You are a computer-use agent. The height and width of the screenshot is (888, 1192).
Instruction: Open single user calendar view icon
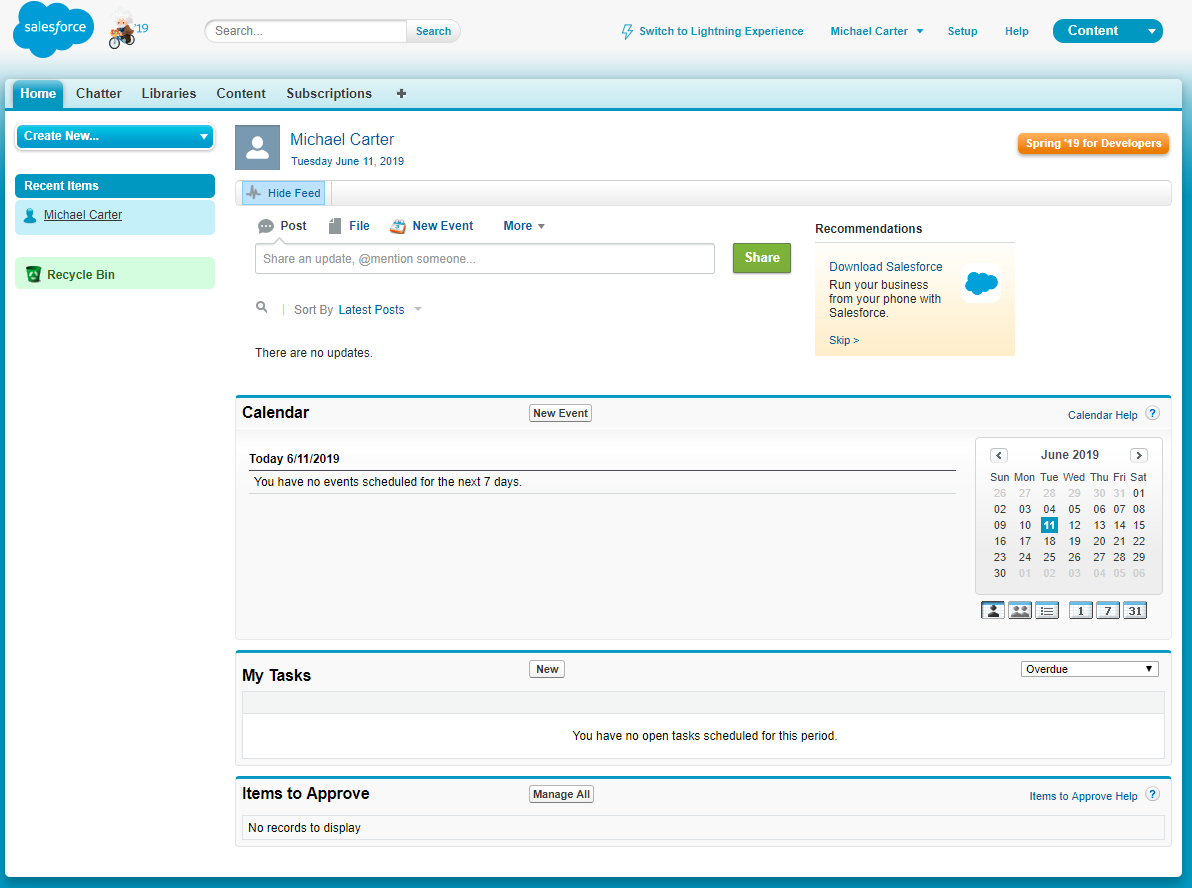coord(993,611)
